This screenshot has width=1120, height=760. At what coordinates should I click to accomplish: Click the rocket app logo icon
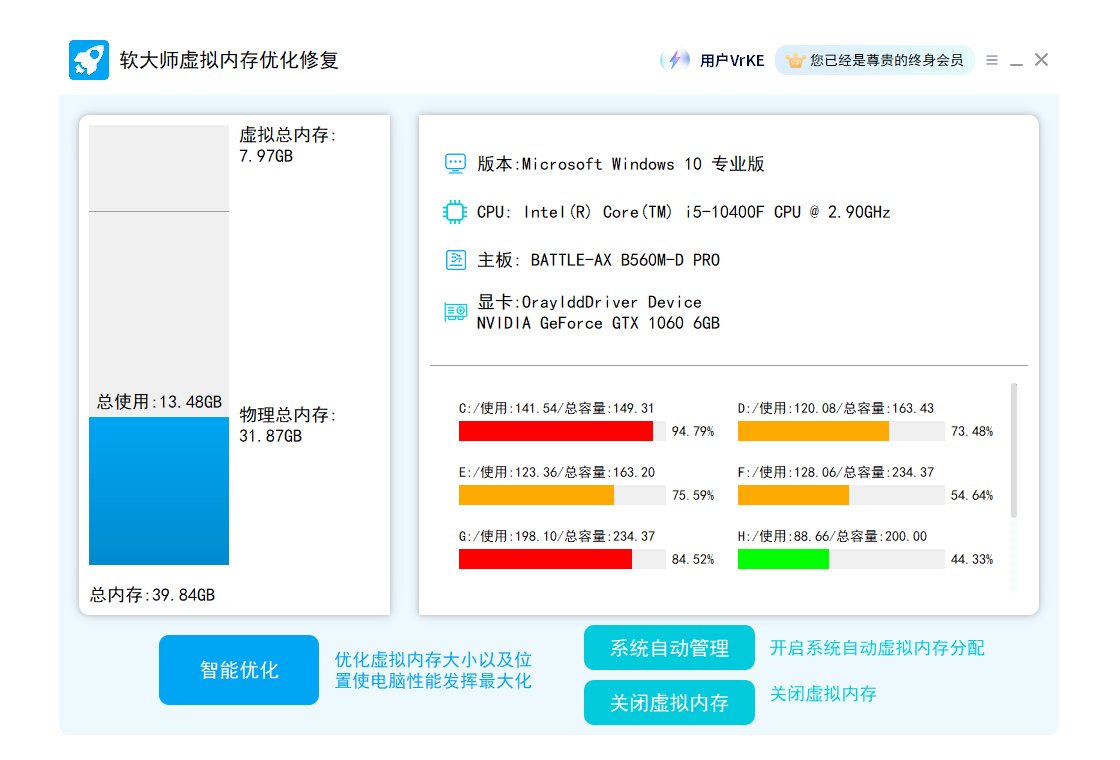click(88, 60)
